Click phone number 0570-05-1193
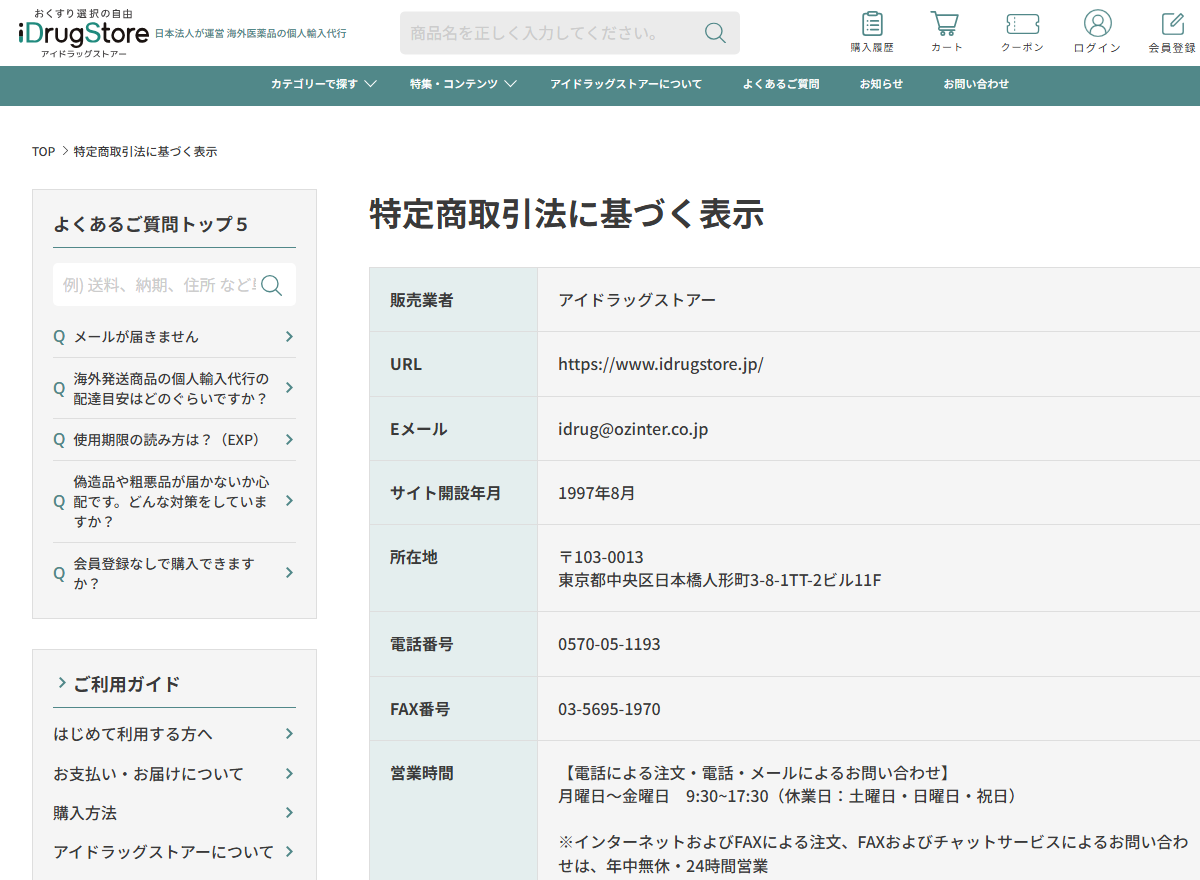The height and width of the screenshot is (880, 1200). [609, 644]
